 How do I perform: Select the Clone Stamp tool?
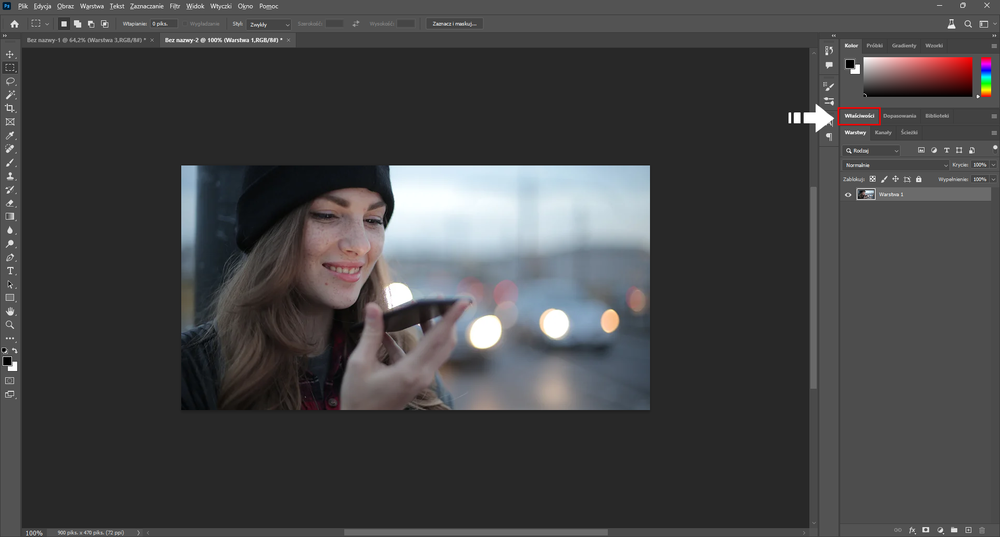tap(10, 176)
